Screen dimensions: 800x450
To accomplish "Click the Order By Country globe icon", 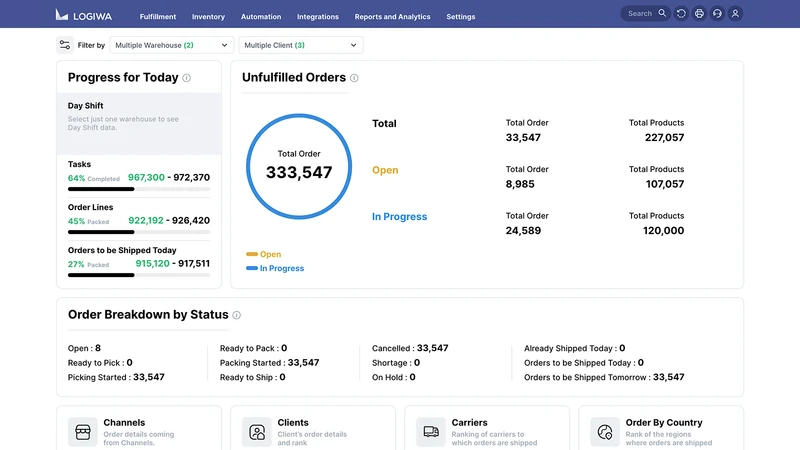I will click(x=605, y=432).
